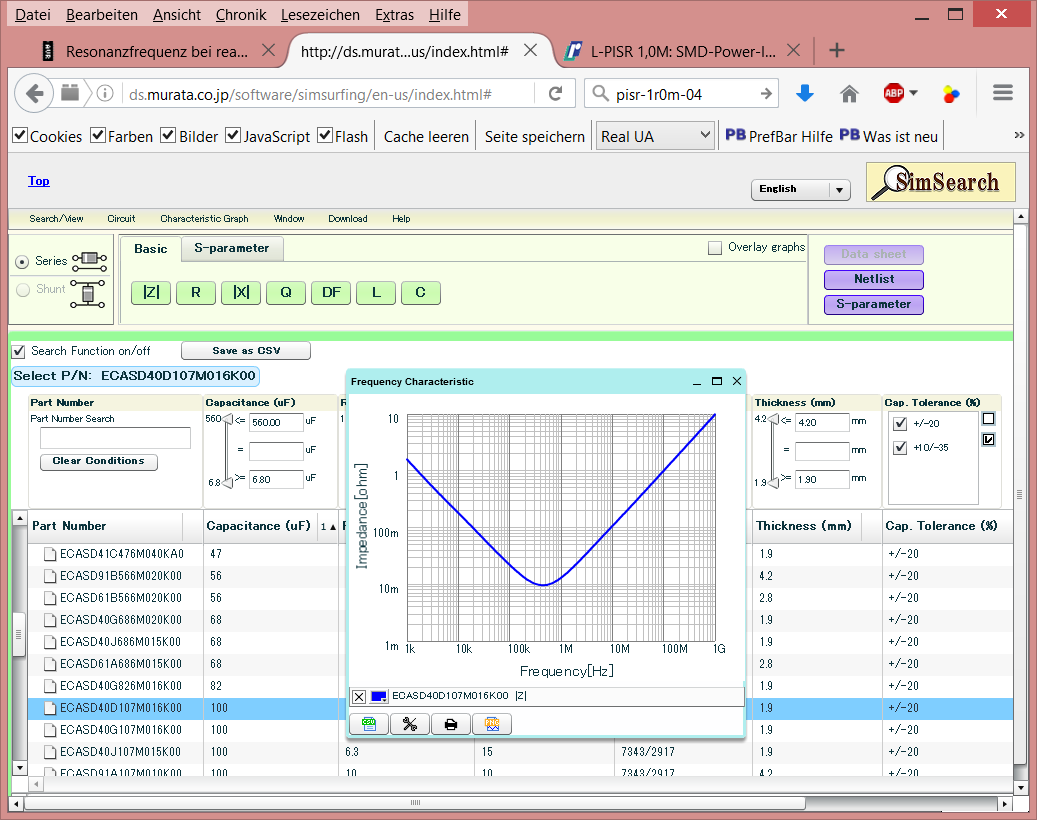Toggle JavaScript checkbox in PrefBar
Viewport: 1037px width, 820px height.
(x=233, y=136)
